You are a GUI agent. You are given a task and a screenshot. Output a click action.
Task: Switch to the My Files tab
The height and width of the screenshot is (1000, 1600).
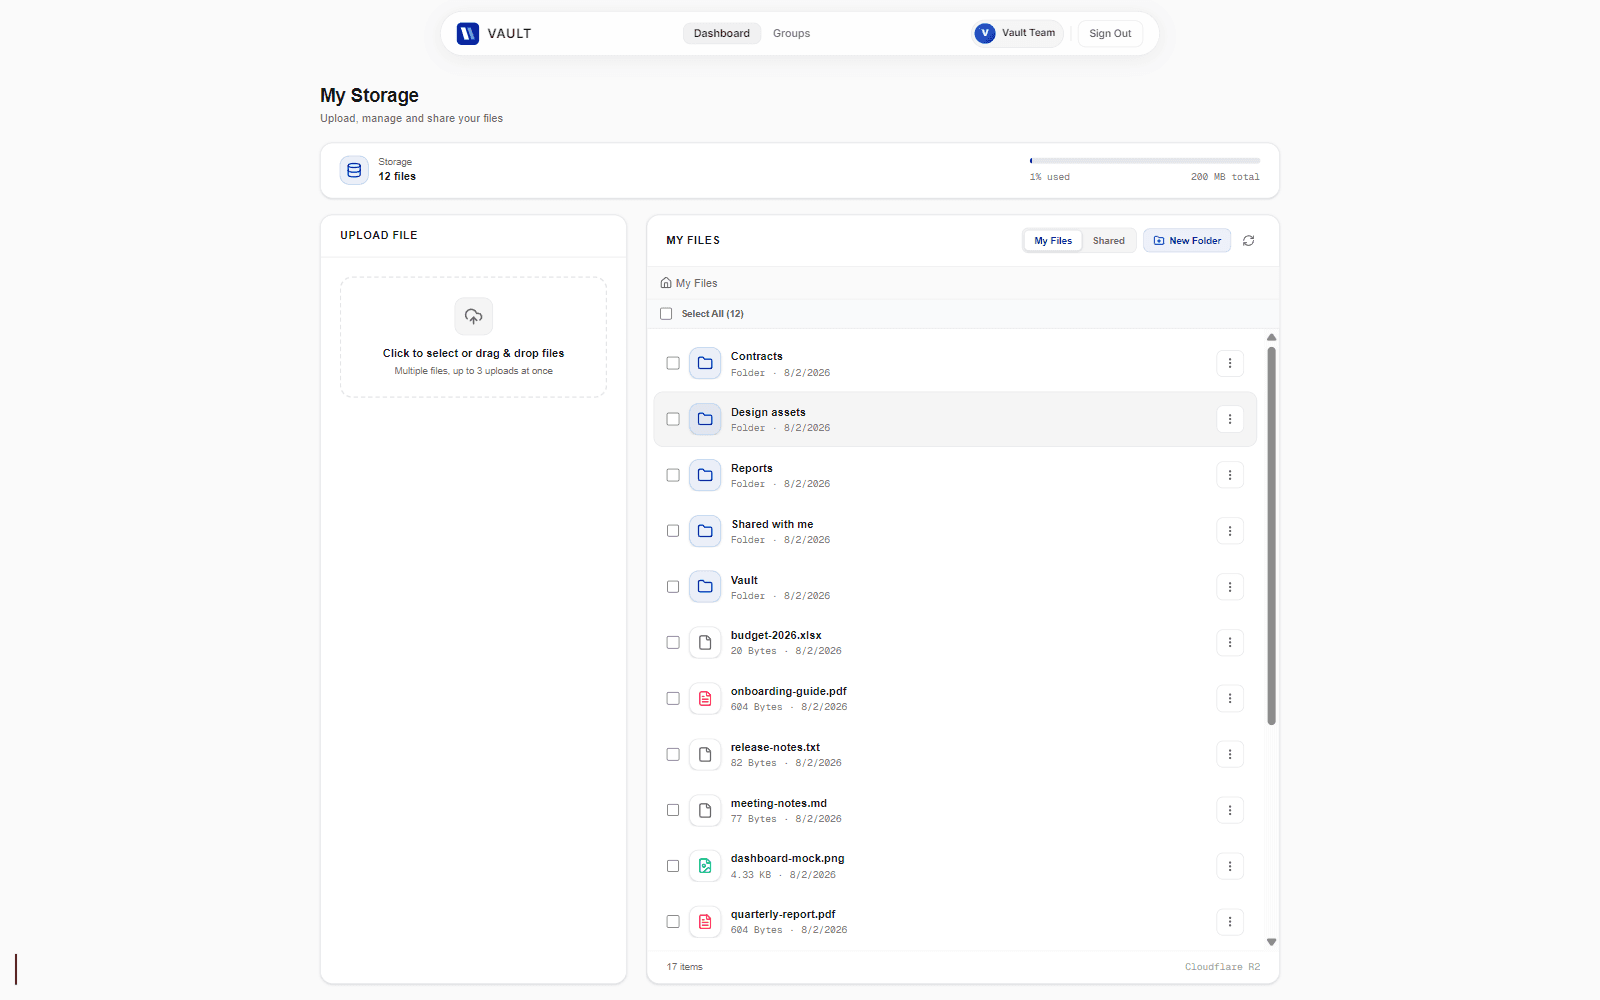(x=1053, y=241)
